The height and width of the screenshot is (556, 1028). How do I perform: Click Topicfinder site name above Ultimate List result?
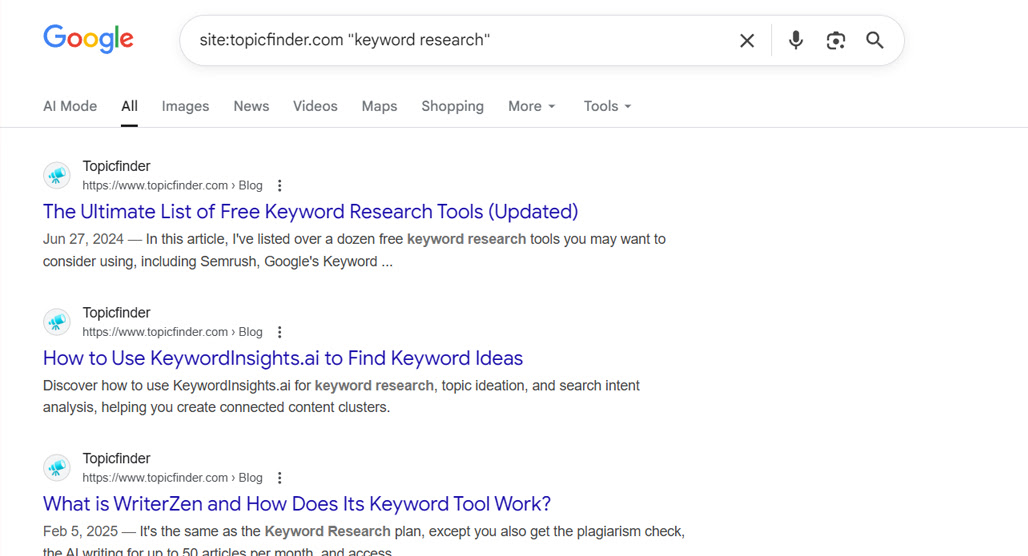[116, 167]
